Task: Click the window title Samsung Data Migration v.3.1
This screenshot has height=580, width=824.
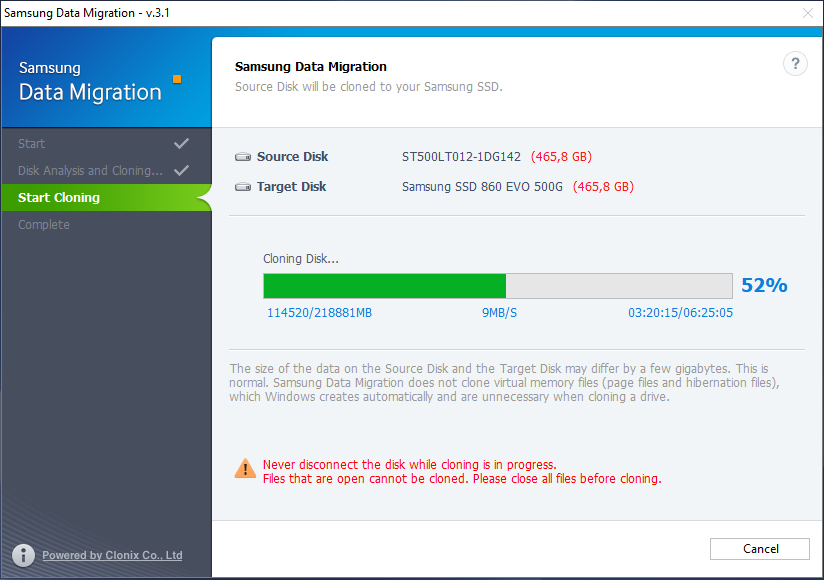Action: click(x=87, y=13)
